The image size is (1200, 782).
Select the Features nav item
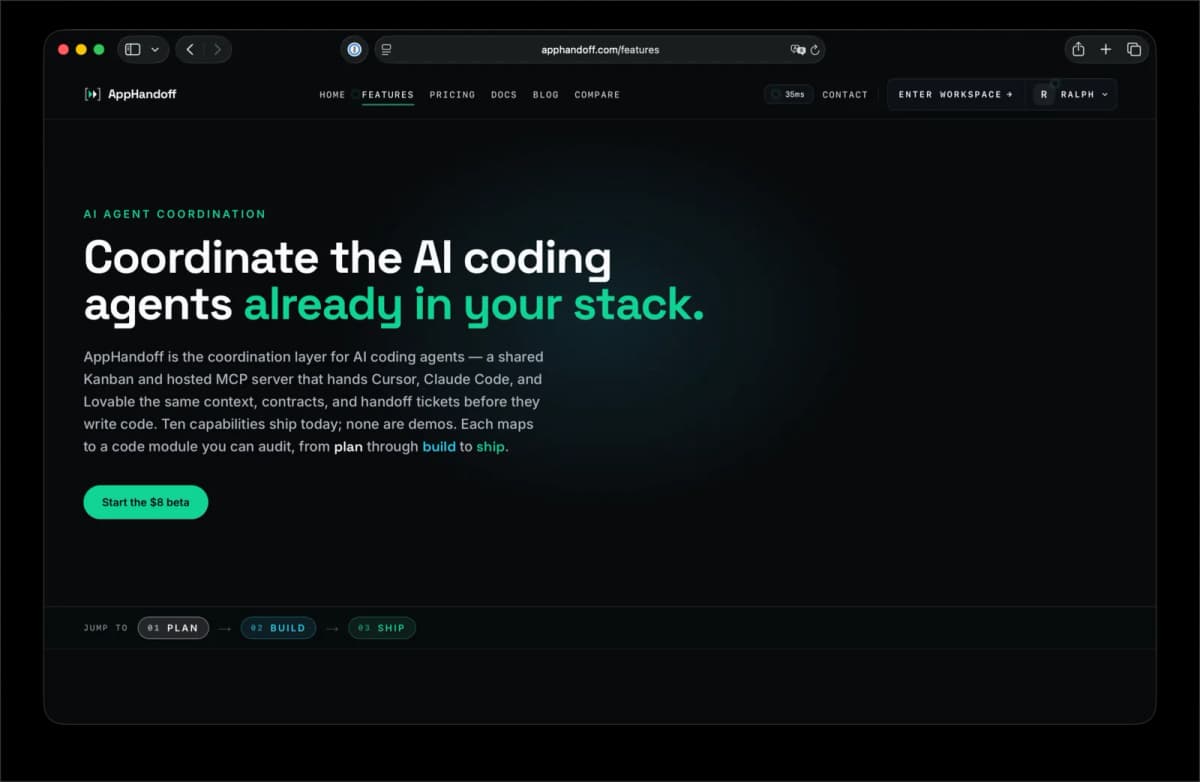pyautogui.click(x=388, y=95)
